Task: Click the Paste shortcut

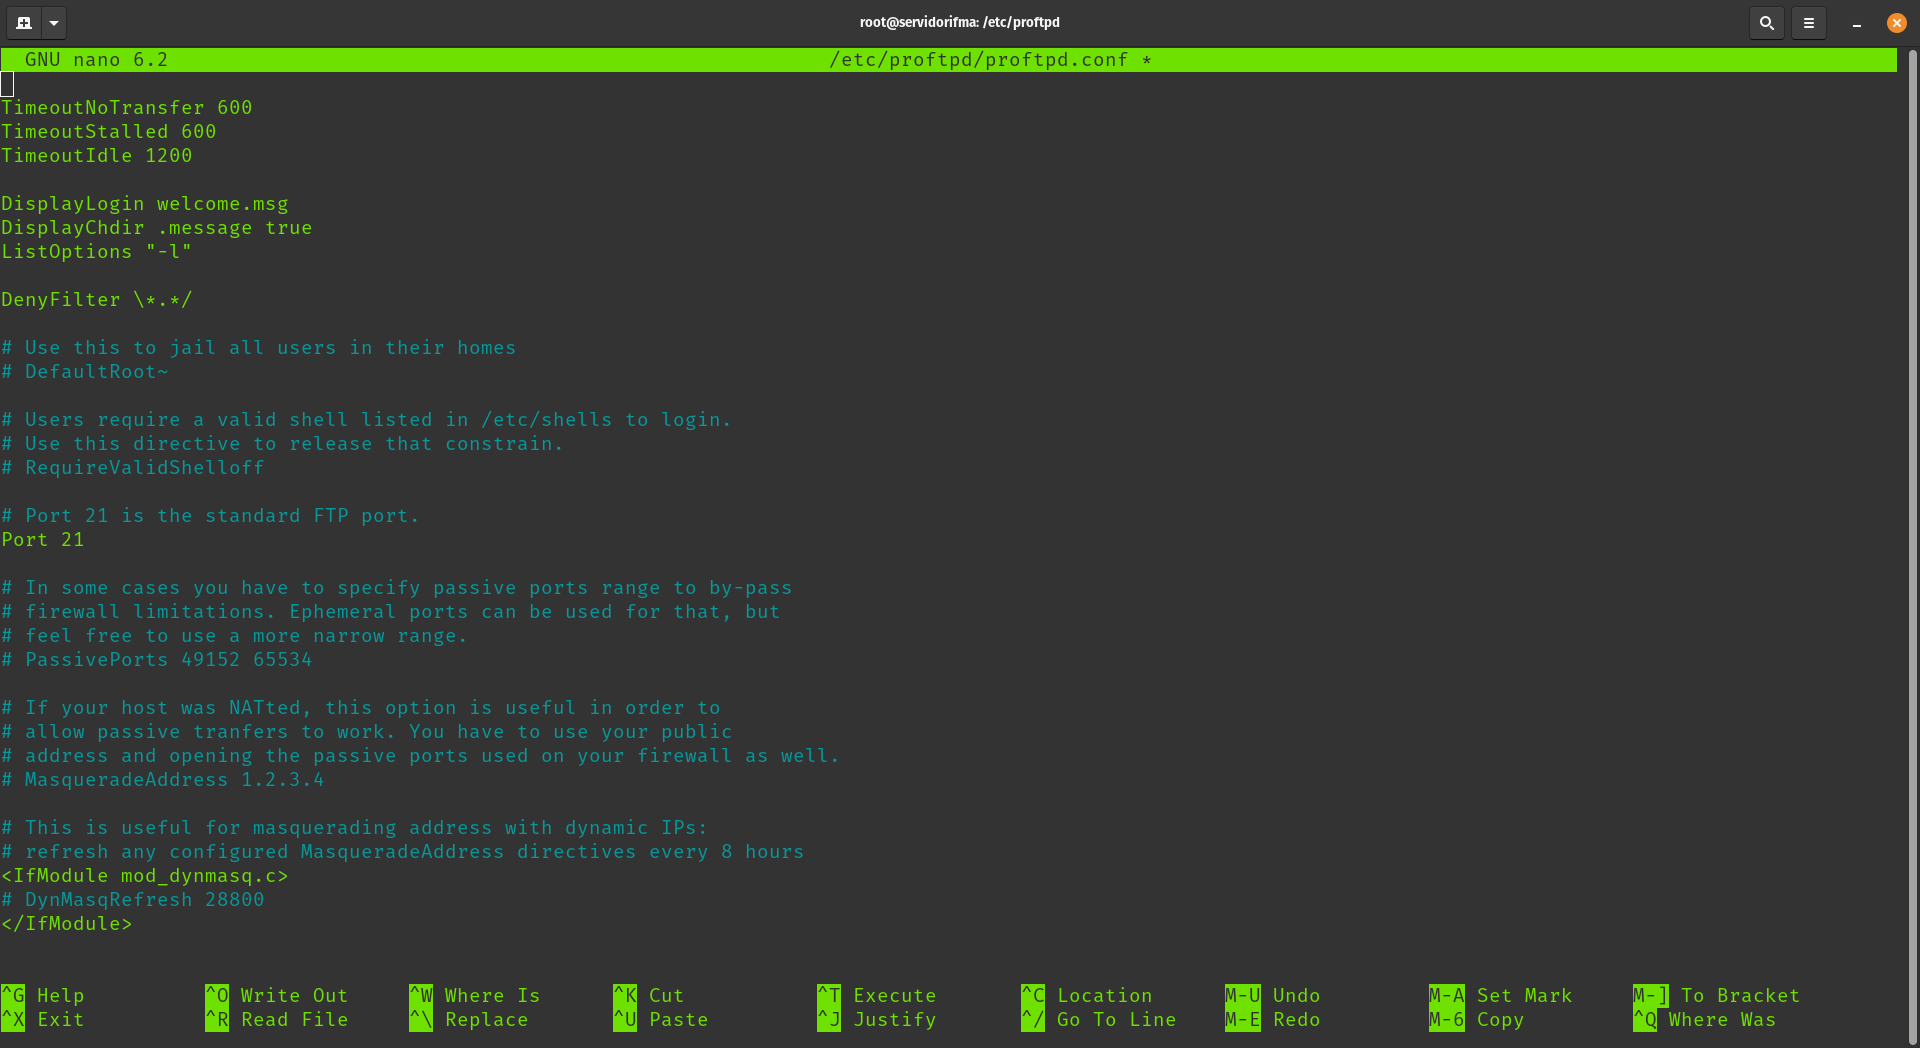Action: (x=660, y=1019)
